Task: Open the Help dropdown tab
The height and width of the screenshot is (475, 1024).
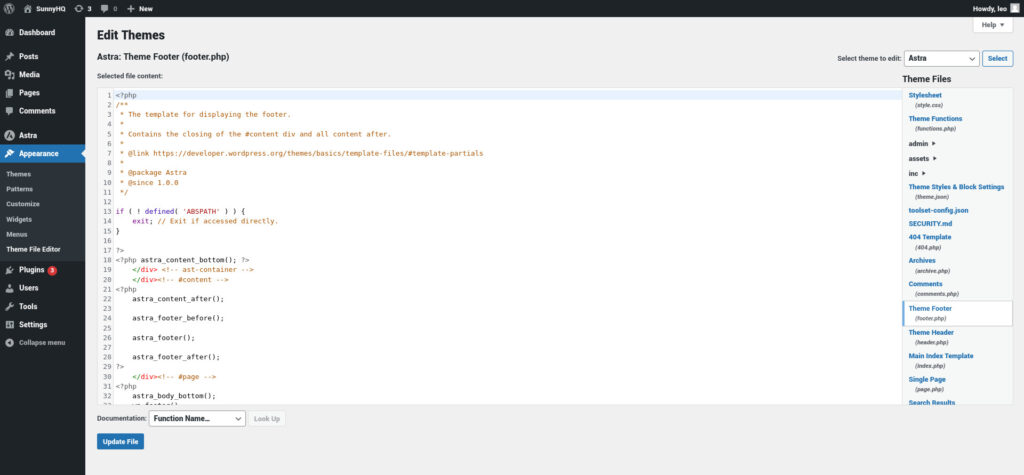Action: tap(993, 25)
